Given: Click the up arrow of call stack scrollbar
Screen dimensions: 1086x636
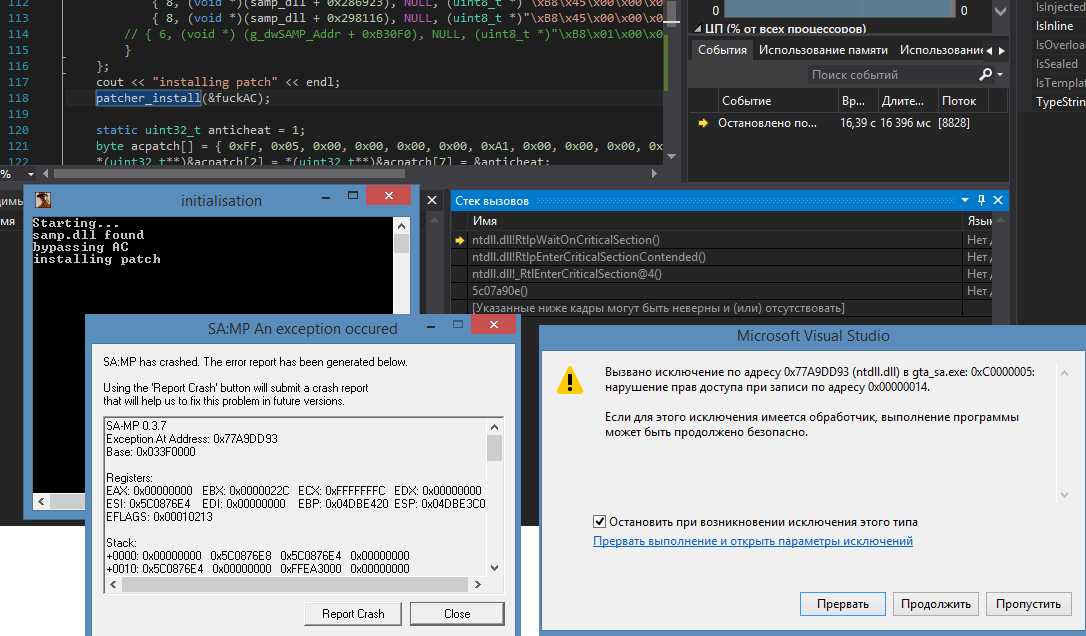Looking at the screenshot, I should point(1000,220).
